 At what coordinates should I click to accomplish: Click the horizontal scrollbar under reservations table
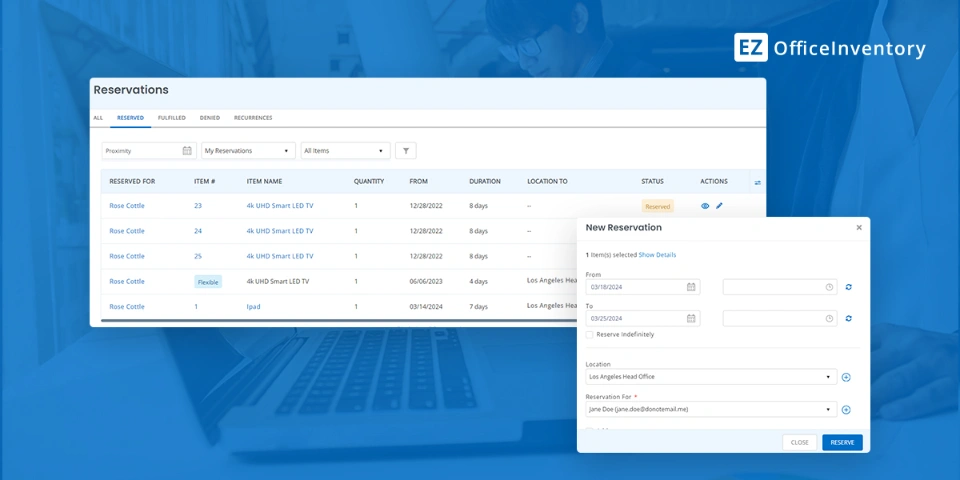click(x=340, y=321)
